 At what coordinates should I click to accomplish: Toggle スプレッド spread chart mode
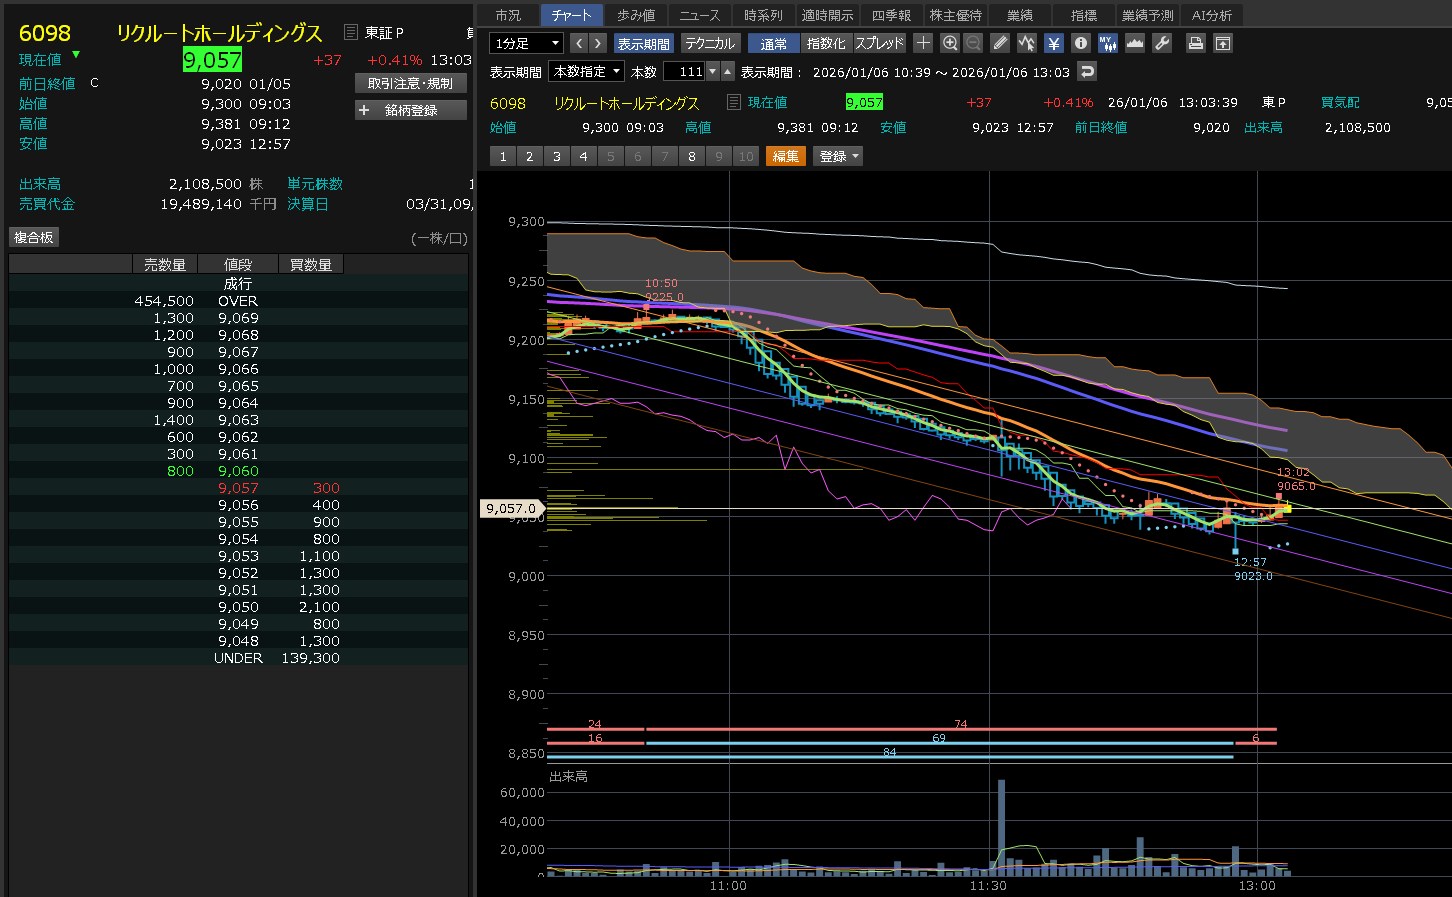[879, 43]
